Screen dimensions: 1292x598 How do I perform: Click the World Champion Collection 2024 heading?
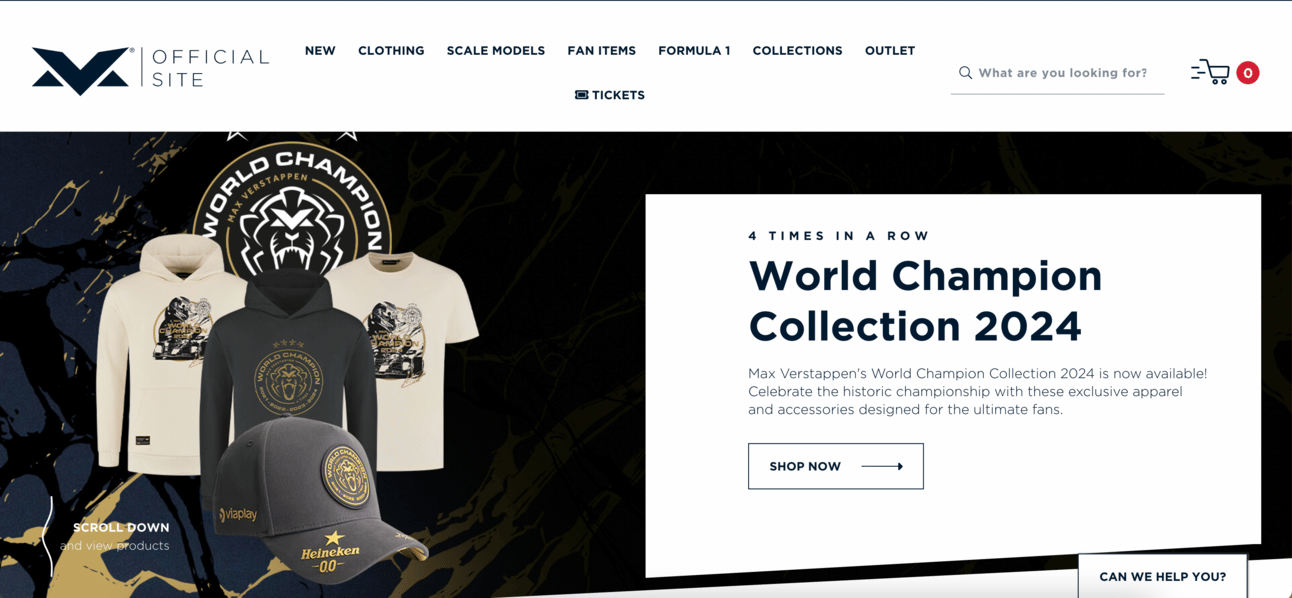tap(925, 300)
